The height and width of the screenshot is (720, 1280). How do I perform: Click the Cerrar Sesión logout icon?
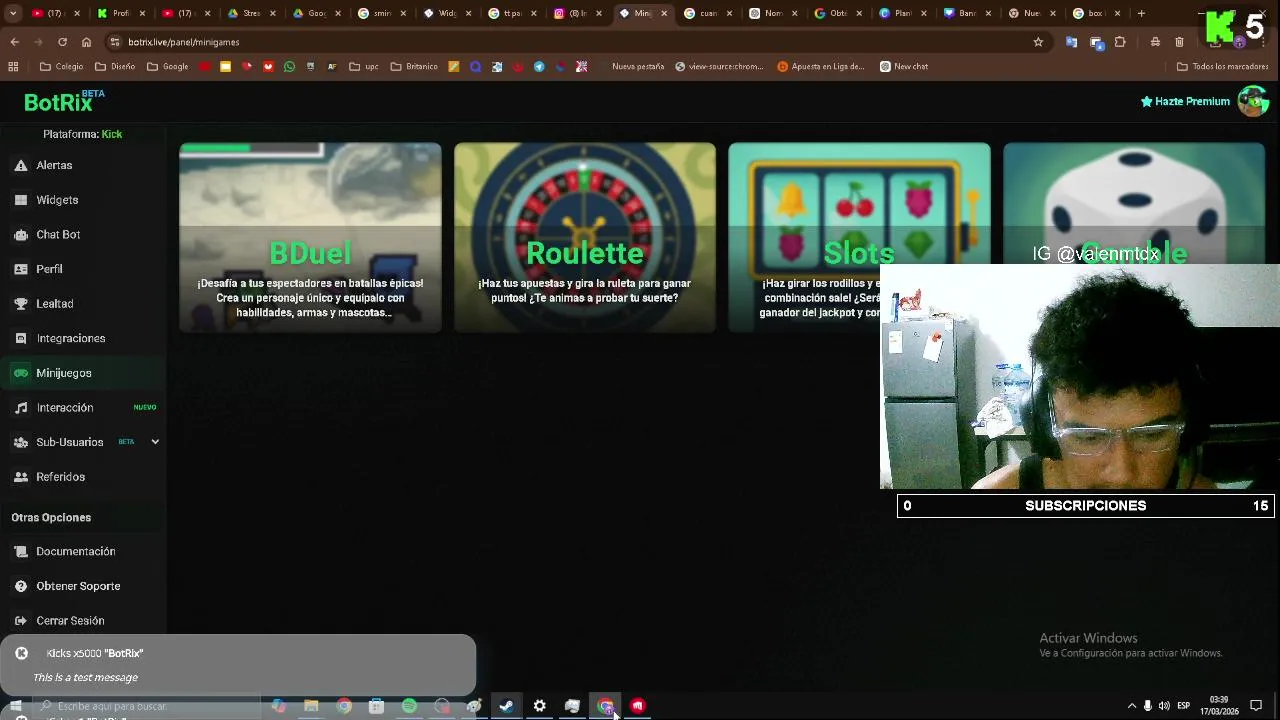tap(21, 621)
